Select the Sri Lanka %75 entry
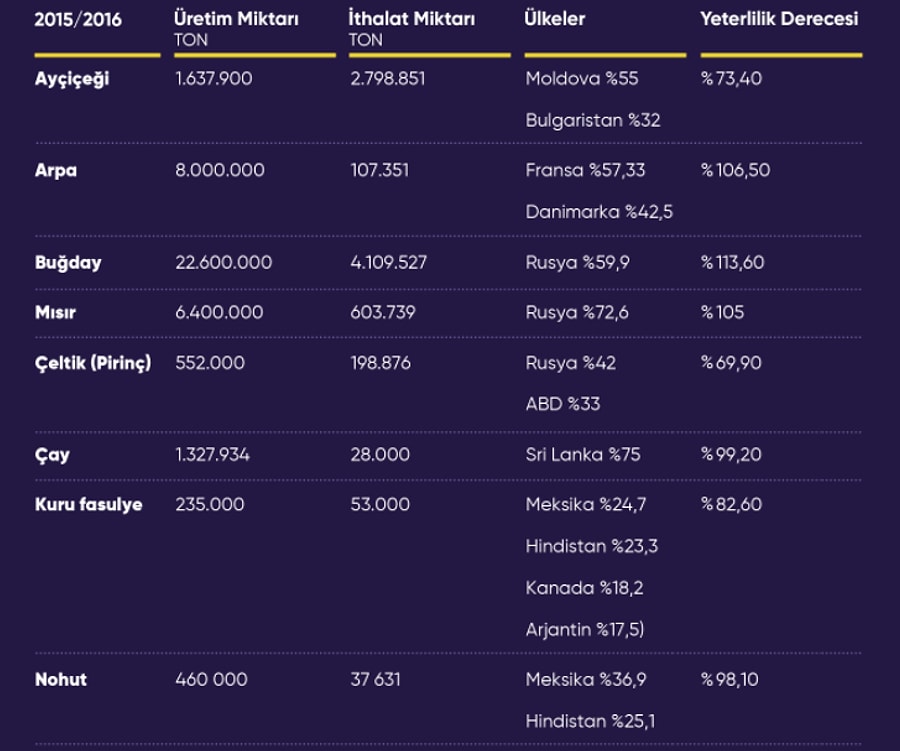Image resolution: width=900 pixels, height=751 pixels. tap(583, 455)
